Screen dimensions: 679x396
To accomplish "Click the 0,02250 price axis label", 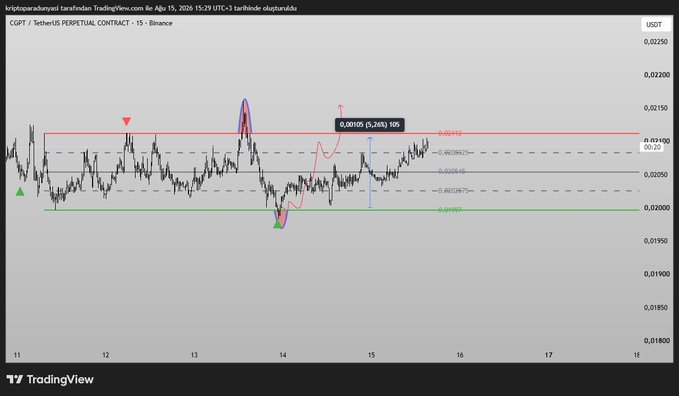I will tap(656, 42).
